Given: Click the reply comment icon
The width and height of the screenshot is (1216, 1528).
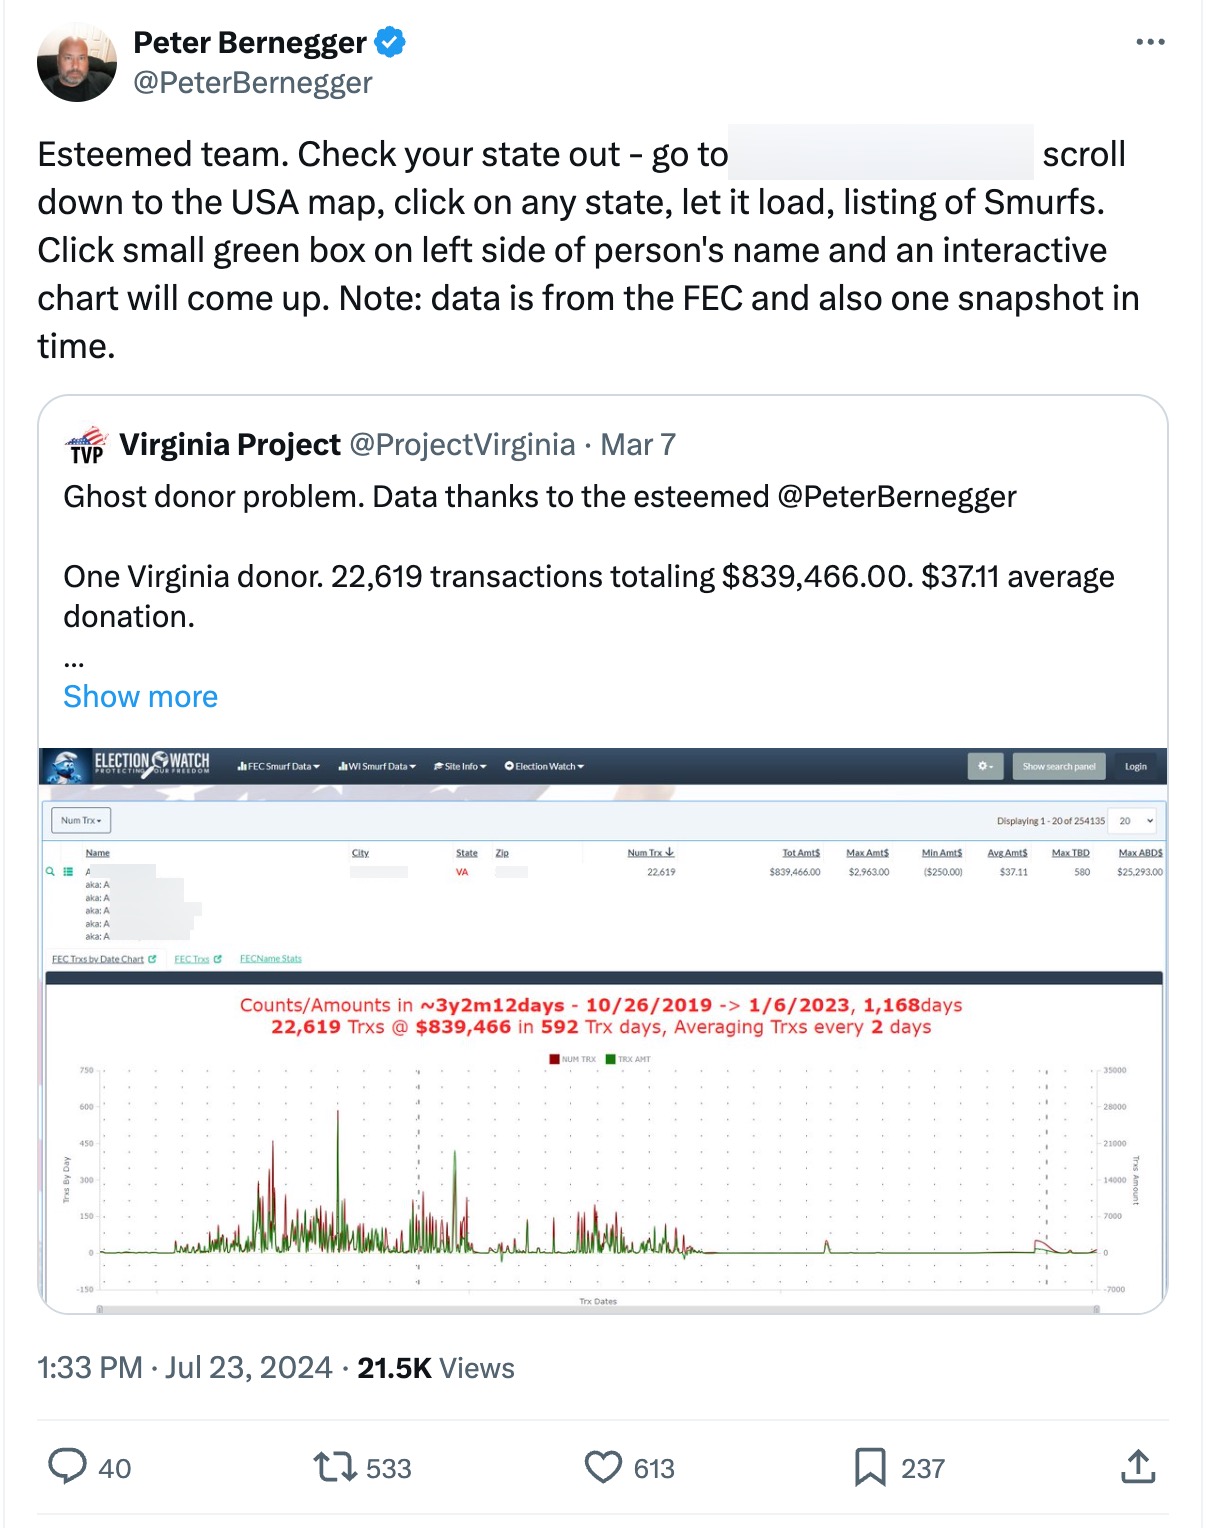Looking at the screenshot, I should (x=68, y=1467).
